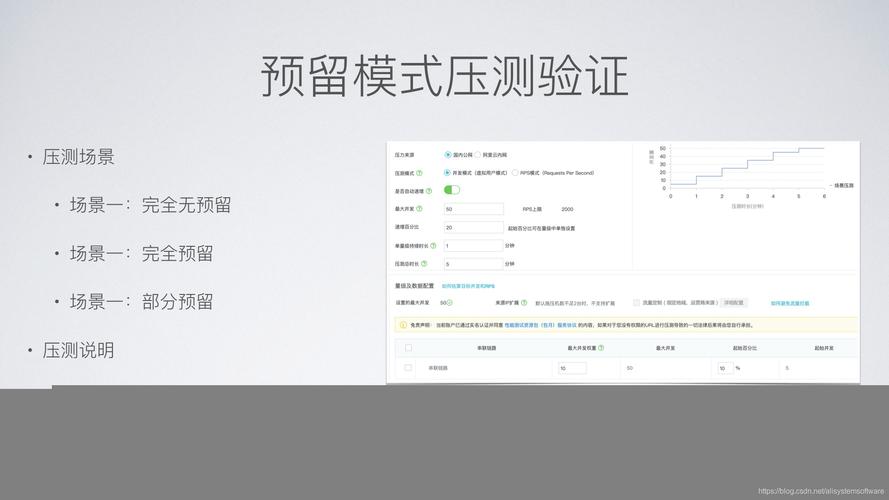Click the 压测总时长 input showing 5
889x500 pixels.
pyautogui.click(x=473, y=264)
